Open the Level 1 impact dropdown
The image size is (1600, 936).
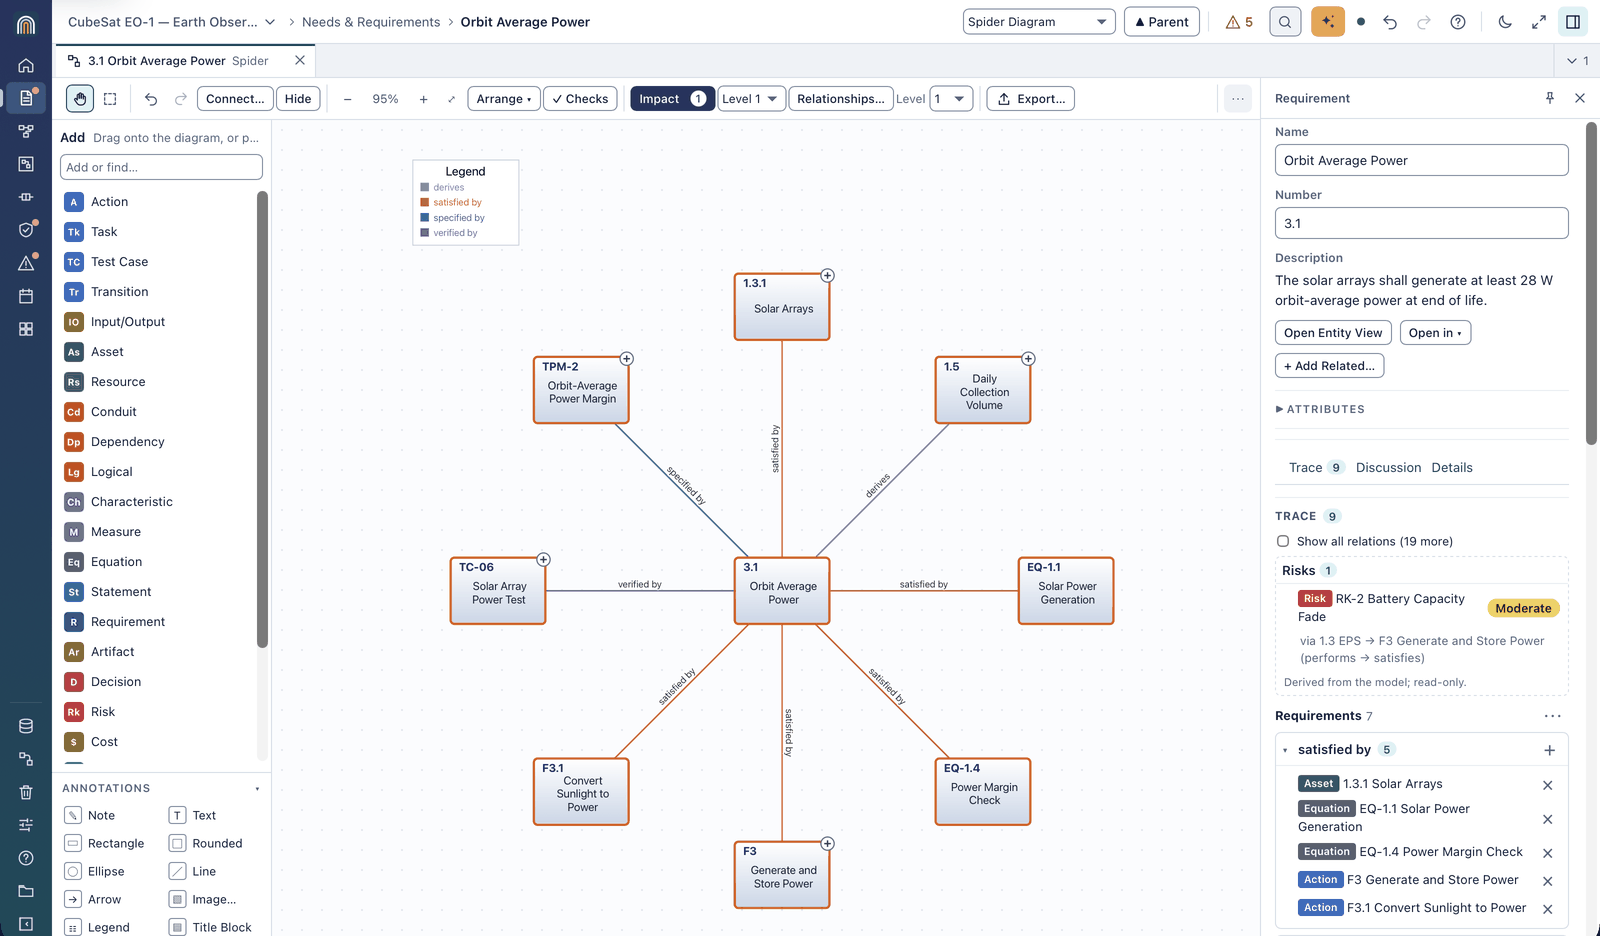[750, 99]
